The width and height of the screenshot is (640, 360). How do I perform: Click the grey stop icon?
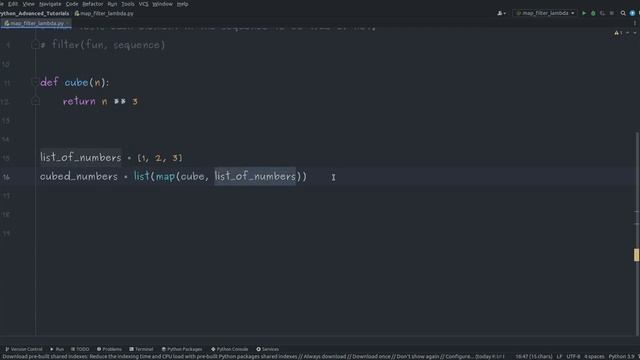[611, 13]
